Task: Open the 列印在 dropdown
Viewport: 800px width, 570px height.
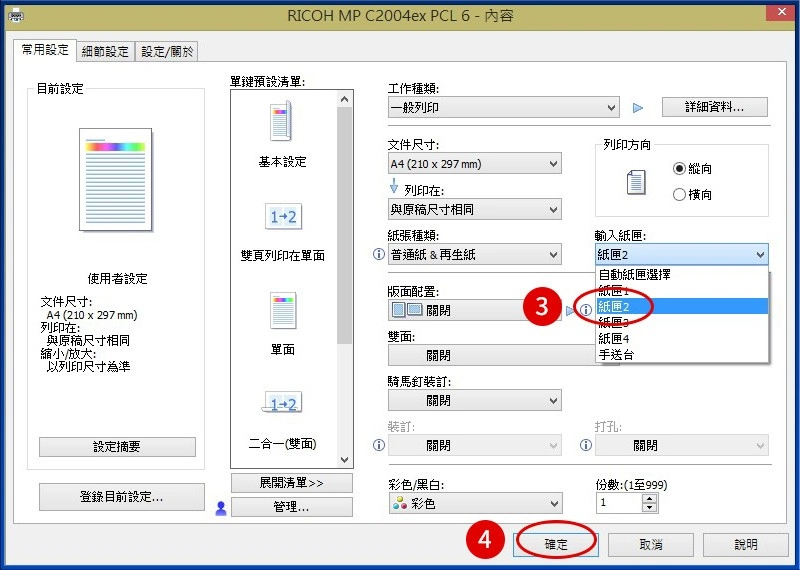Action: pos(474,209)
